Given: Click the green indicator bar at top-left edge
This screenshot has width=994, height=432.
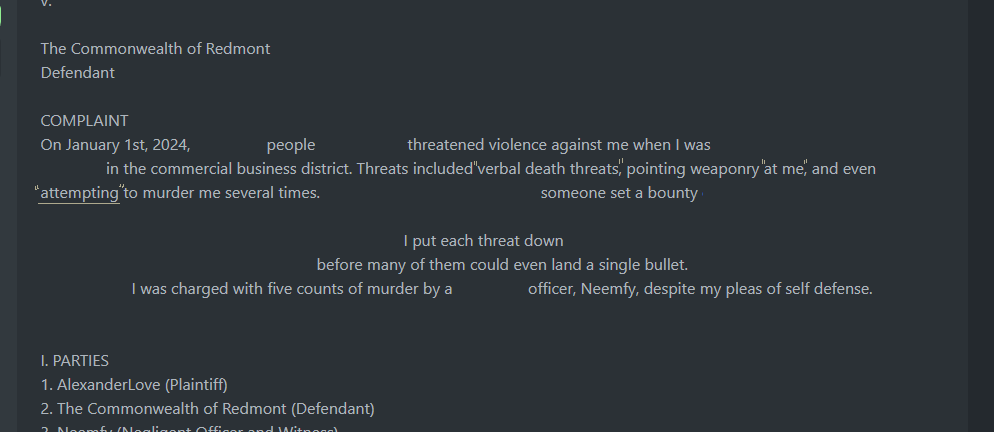Looking at the screenshot, I should point(1,15).
